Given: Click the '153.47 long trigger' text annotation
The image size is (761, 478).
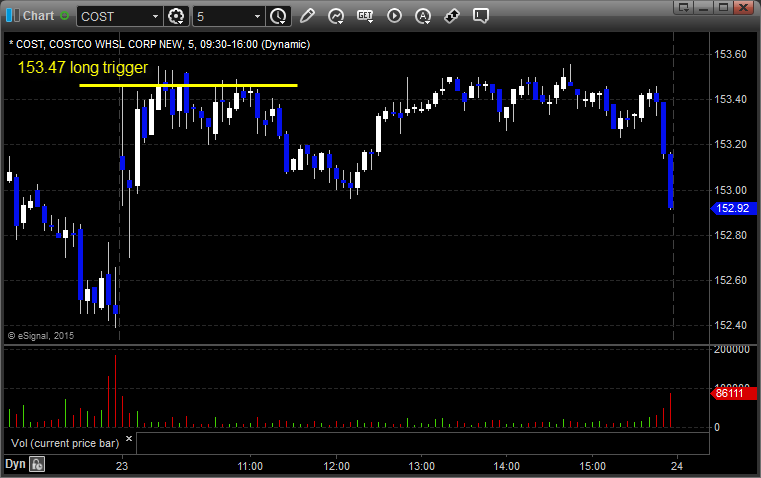Looking at the screenshot, I should pos(83,67).
